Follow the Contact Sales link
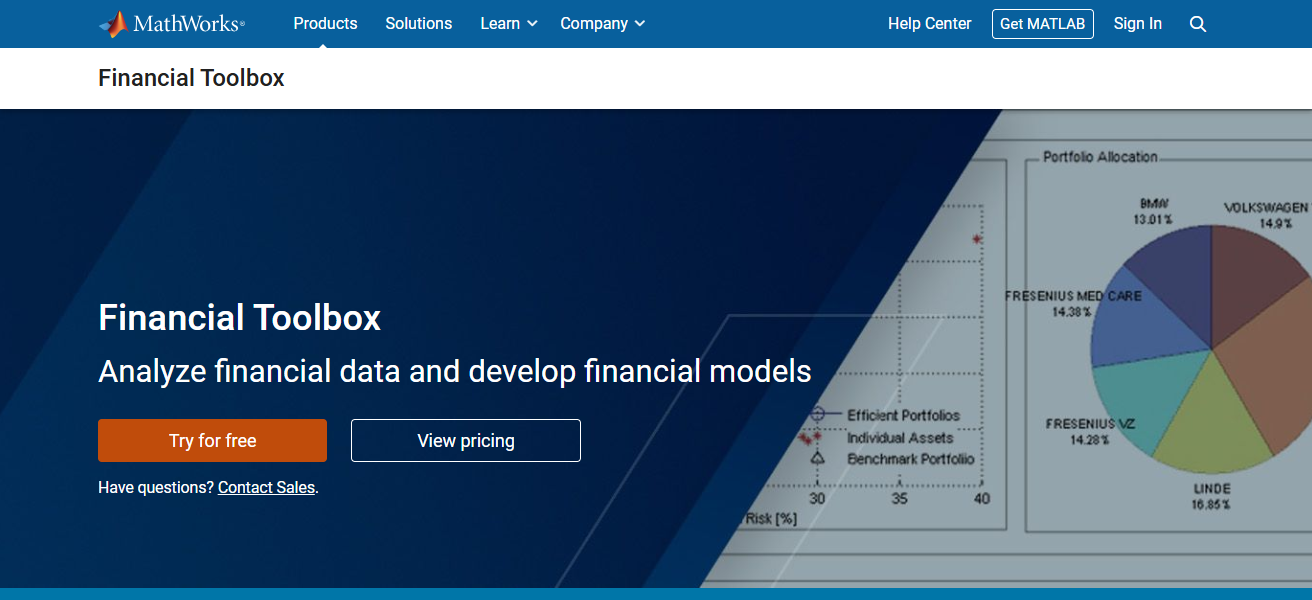 (266, 487)
